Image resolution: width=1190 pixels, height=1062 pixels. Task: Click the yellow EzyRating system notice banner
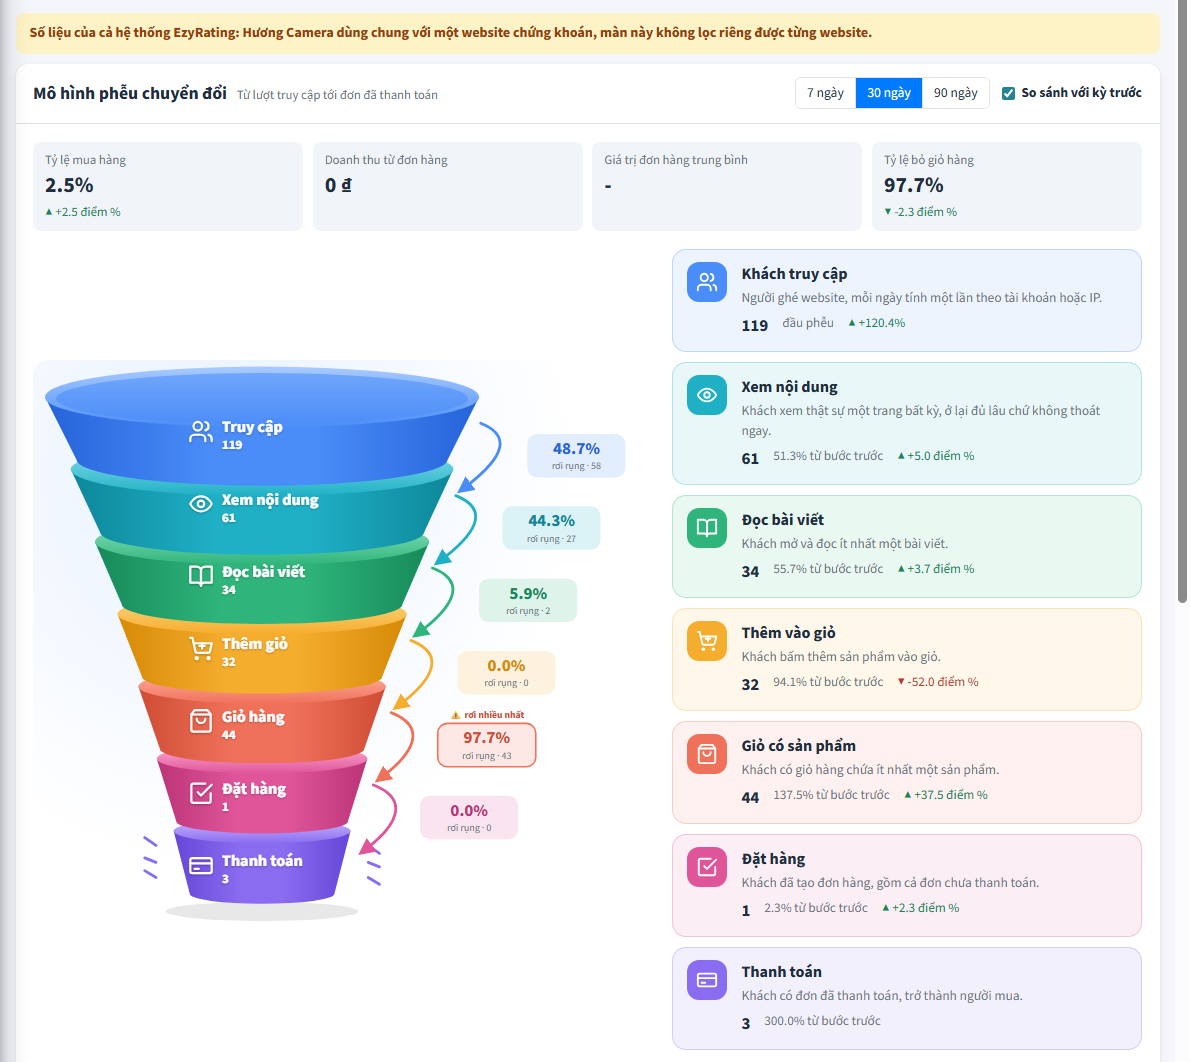pyautogui.click(x=588, y=33)
